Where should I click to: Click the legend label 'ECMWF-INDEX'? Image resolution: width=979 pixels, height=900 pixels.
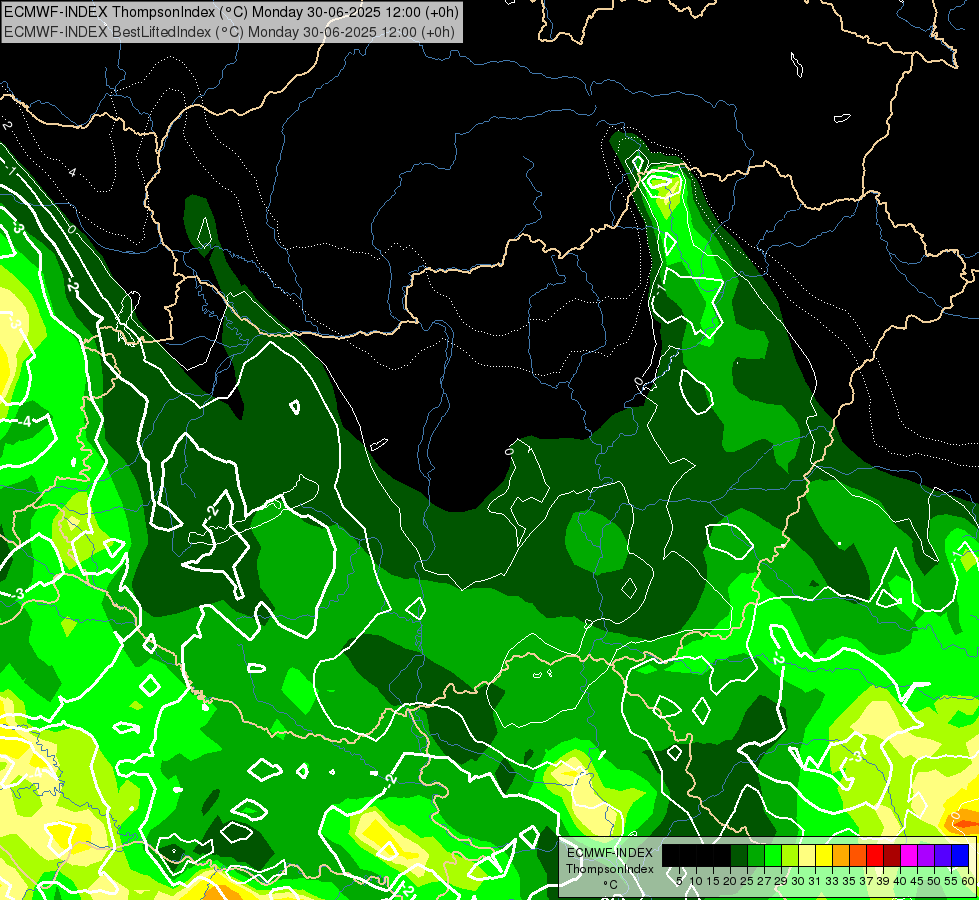[x=610, y=853]
